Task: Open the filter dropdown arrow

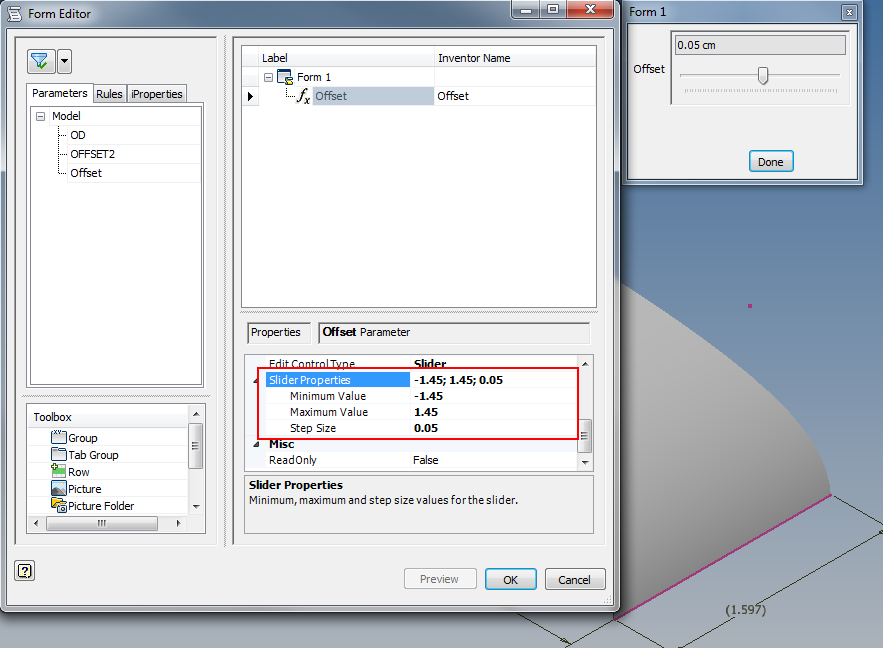Action: (65, 61)
